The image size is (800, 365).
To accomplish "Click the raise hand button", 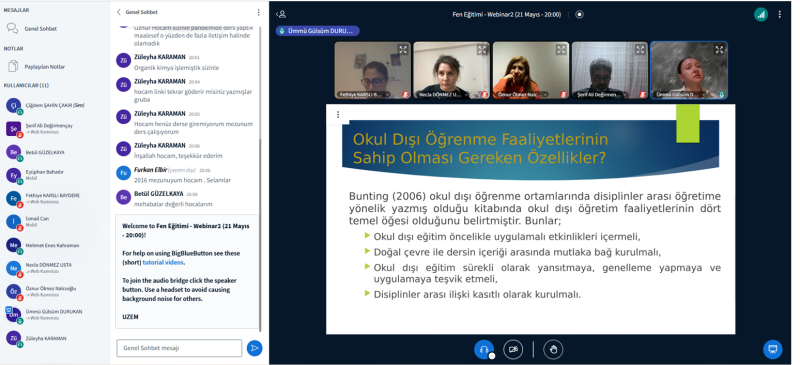I will click(x=553, y=350).
